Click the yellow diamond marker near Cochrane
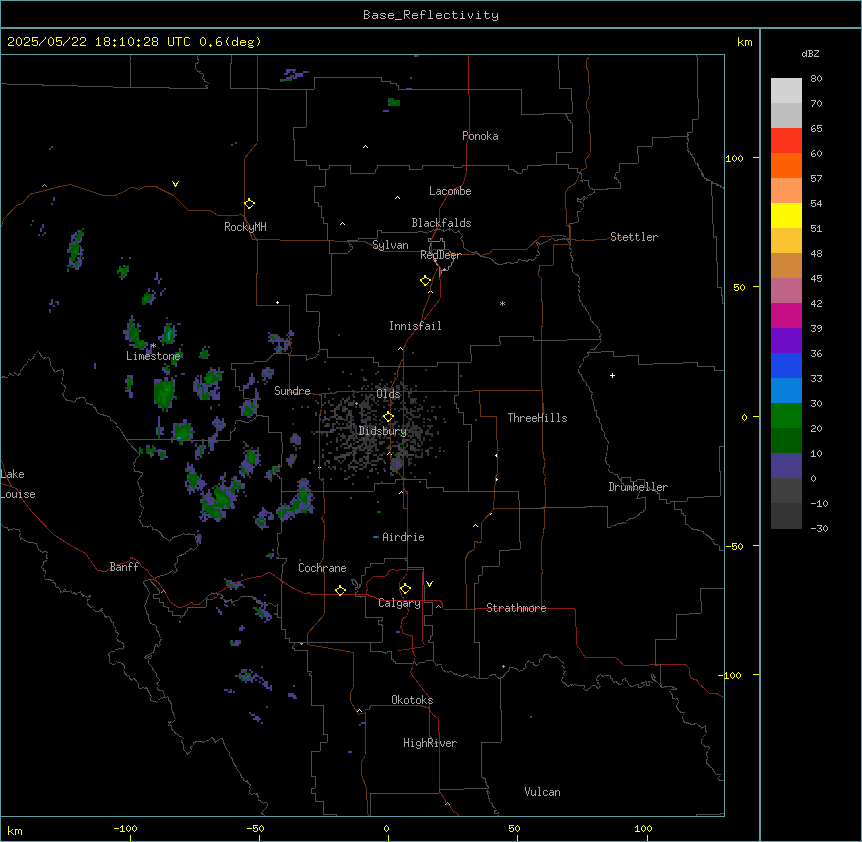This screenshot has height=842, width=862. 340,590
